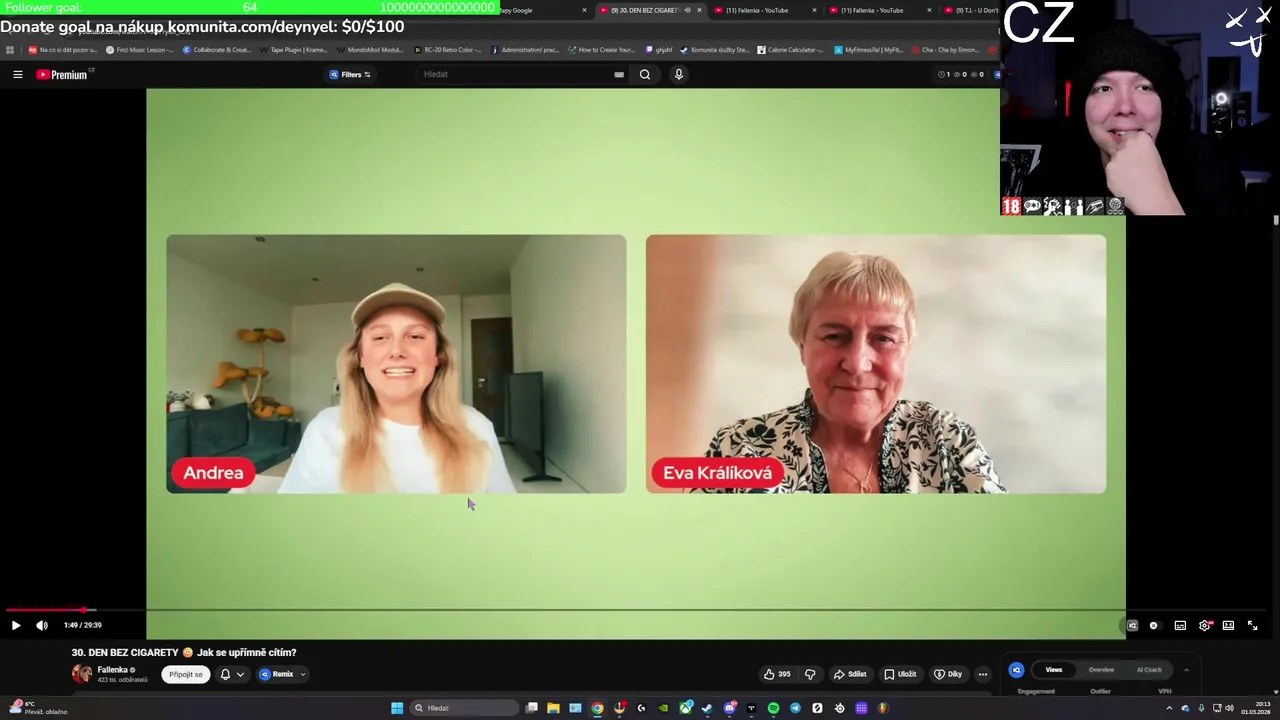Open the YouTube hamburger guide menu

coord(17,74)
